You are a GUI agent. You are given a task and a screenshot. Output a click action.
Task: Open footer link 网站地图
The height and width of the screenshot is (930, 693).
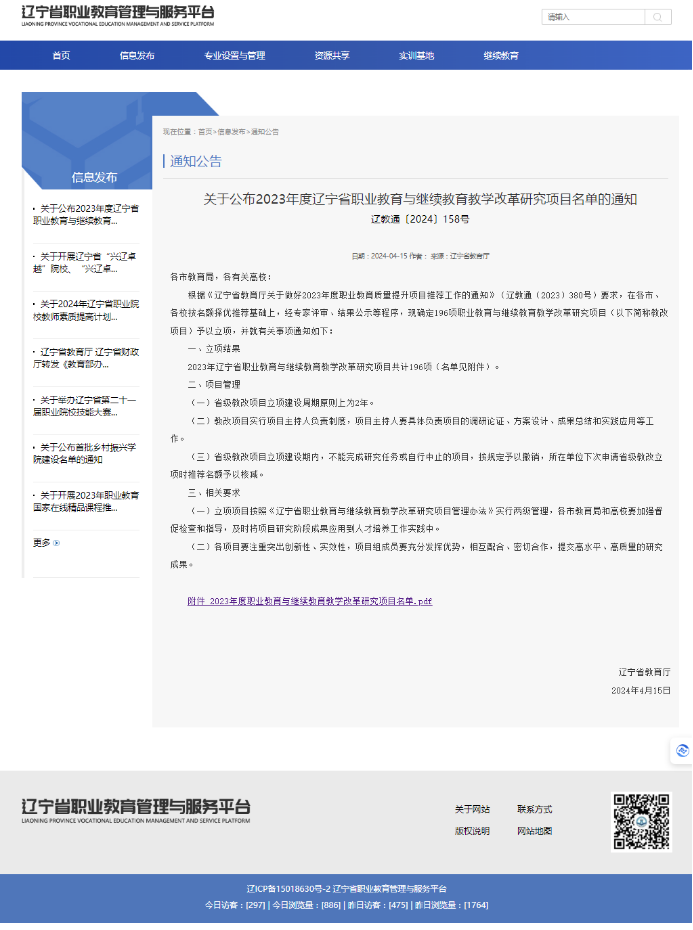[x=534, y=831]
